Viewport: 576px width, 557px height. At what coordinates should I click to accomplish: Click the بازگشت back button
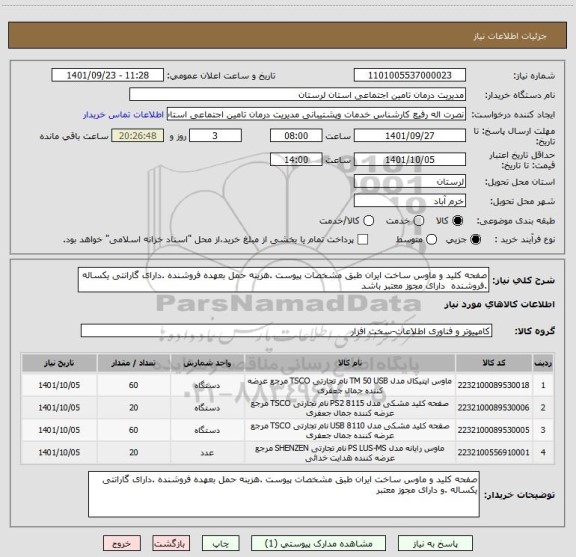(x=171, y=543)
